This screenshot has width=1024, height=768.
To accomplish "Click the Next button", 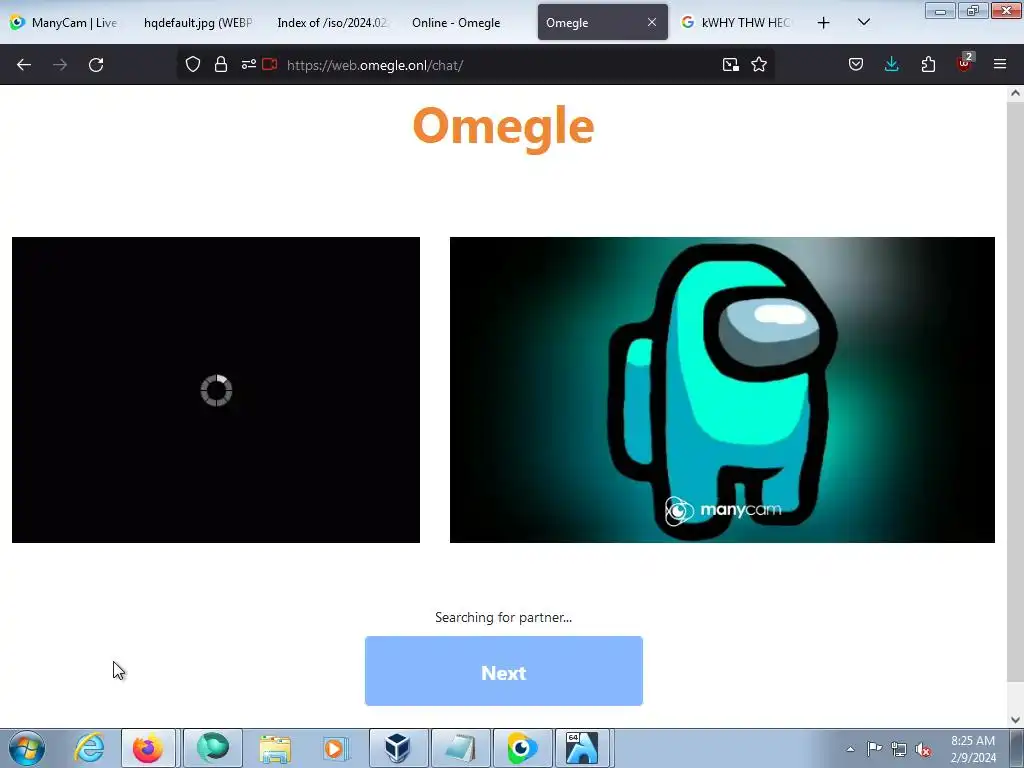I will tap(504, 671).
